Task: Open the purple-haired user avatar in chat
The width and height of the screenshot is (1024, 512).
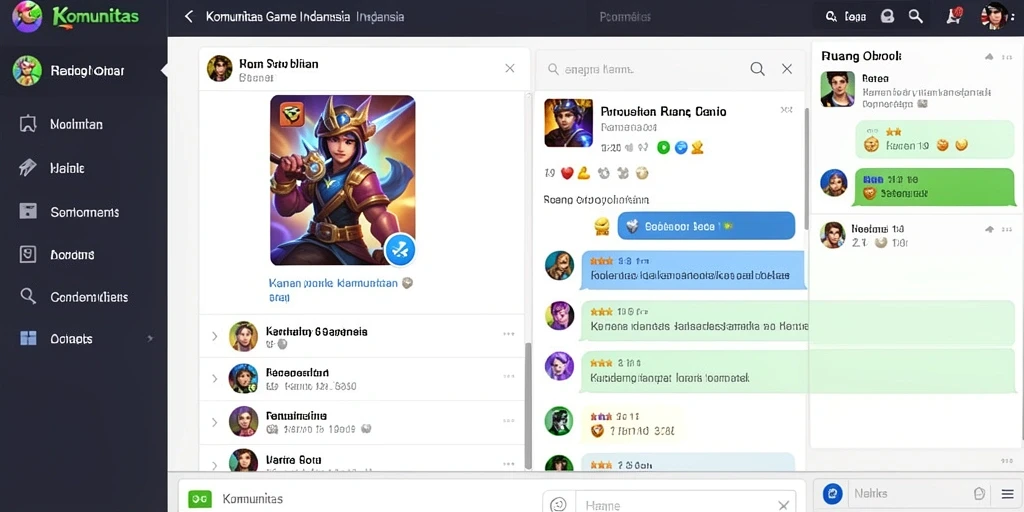Action: pyautogui.click(x=560, y=315)
